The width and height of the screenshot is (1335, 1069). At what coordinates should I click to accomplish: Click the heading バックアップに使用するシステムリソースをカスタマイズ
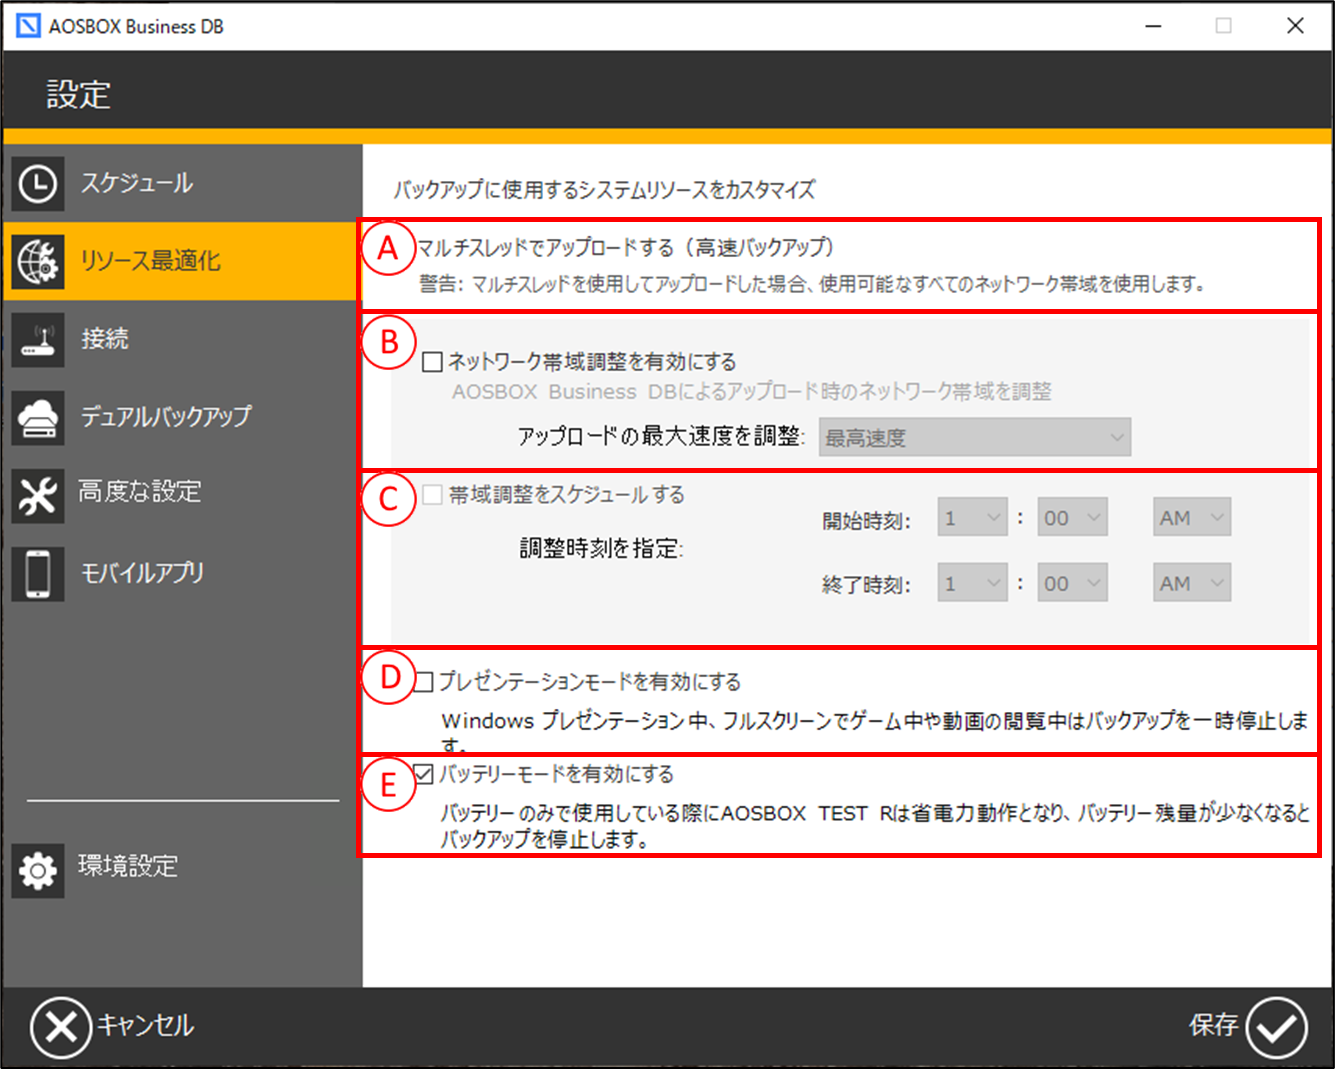click(x=604, y=190)
